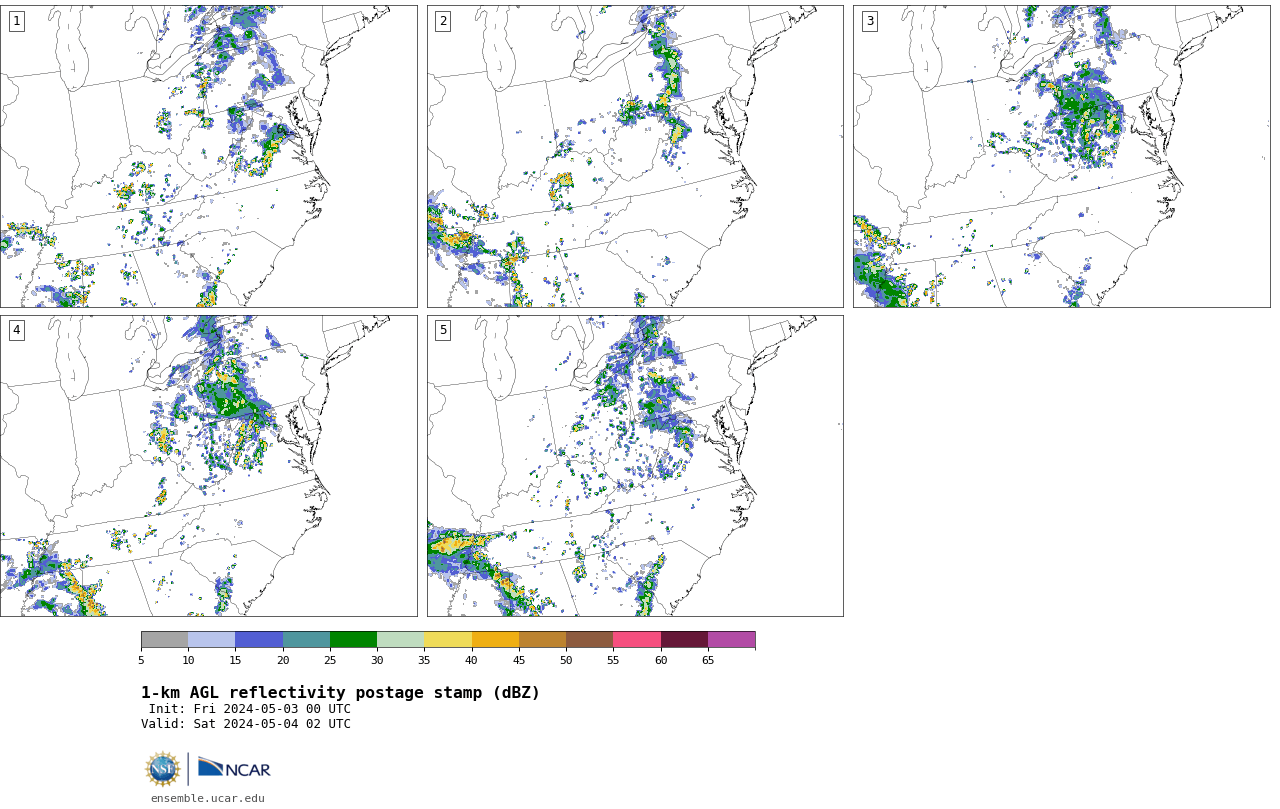Screen dimensions: 1280x809
Task: Select the gray 5-10 dBZ swatch
Action: click(164, 640)
